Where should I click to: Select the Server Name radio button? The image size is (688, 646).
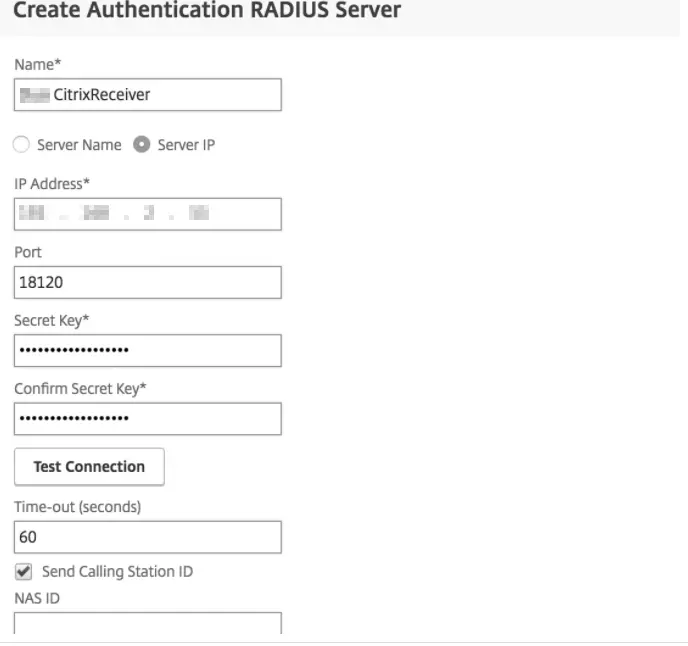click(22, 145)
